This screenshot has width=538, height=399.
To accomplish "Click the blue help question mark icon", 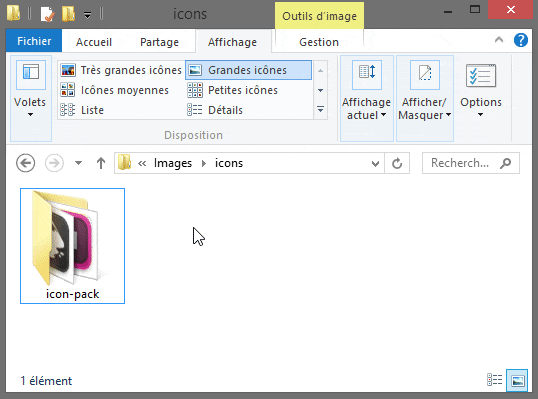I will (x=521, y=40).
